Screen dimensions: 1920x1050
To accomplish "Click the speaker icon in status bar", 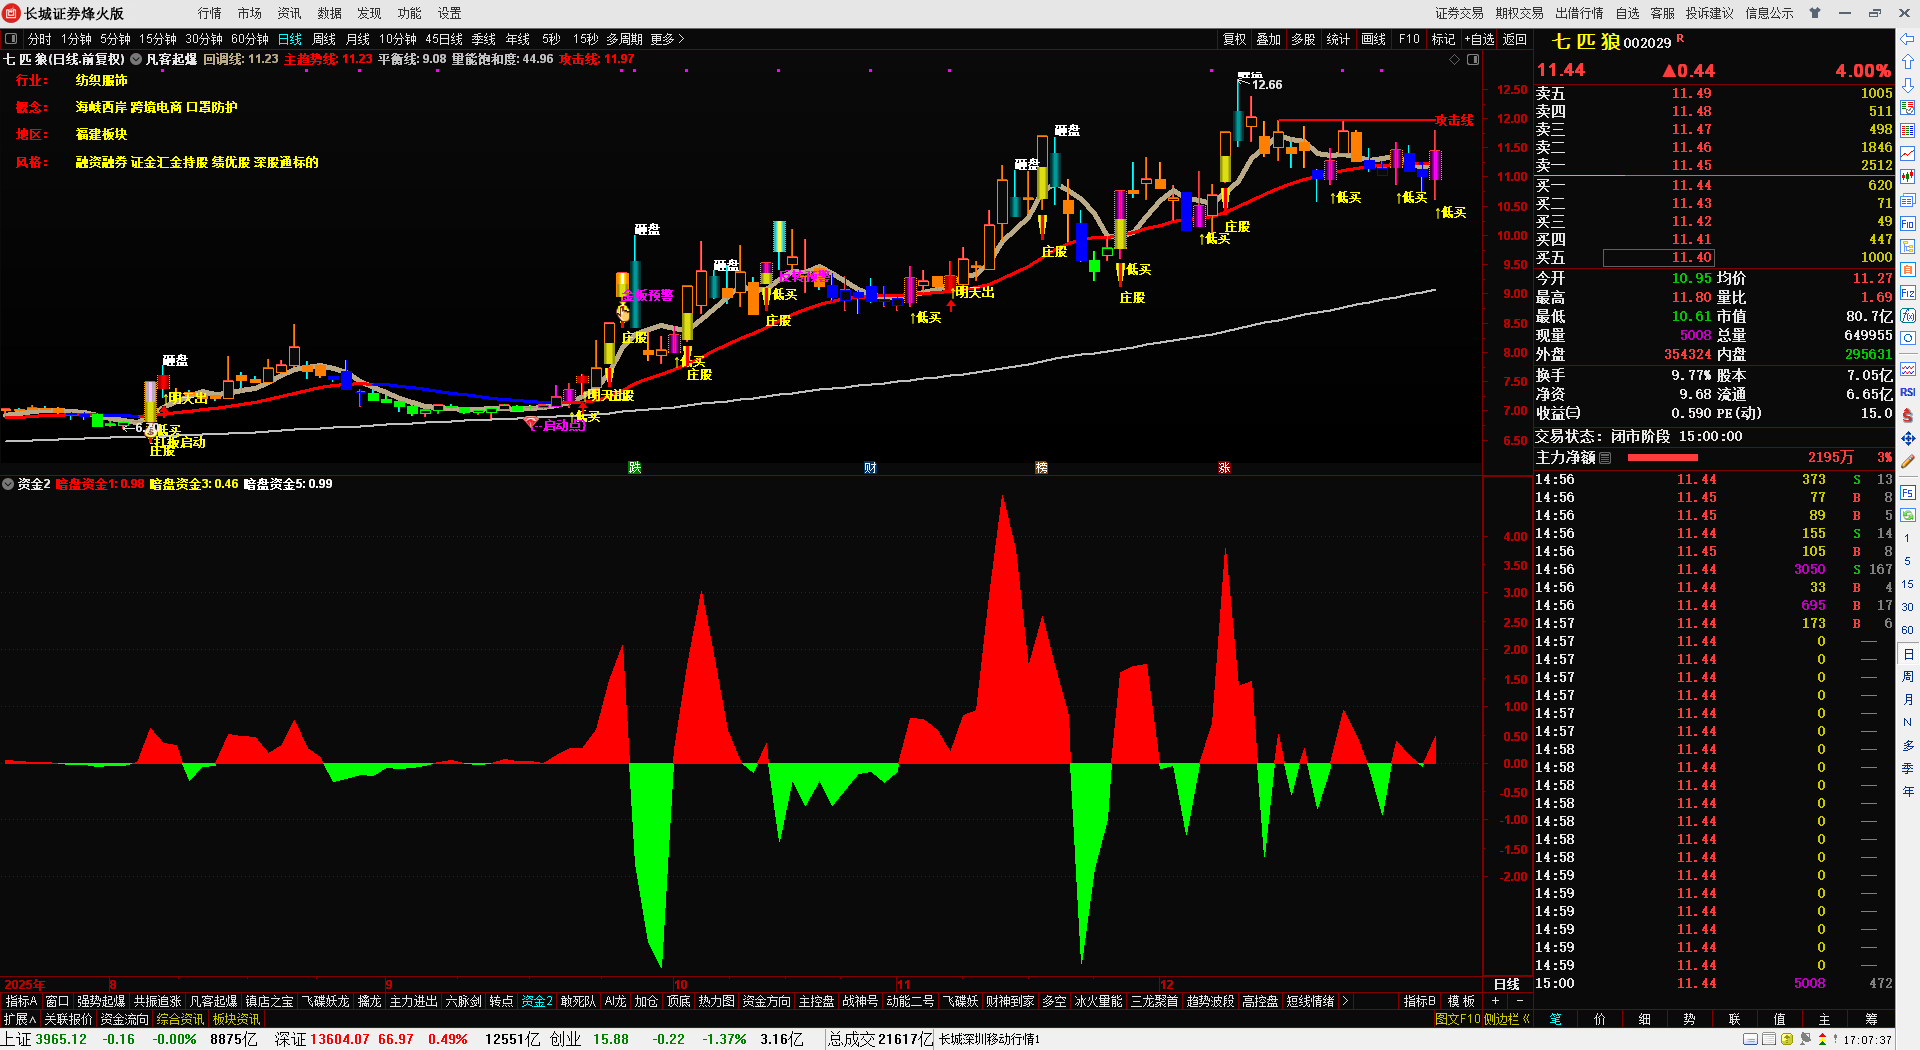I will pos(1806,1040).
